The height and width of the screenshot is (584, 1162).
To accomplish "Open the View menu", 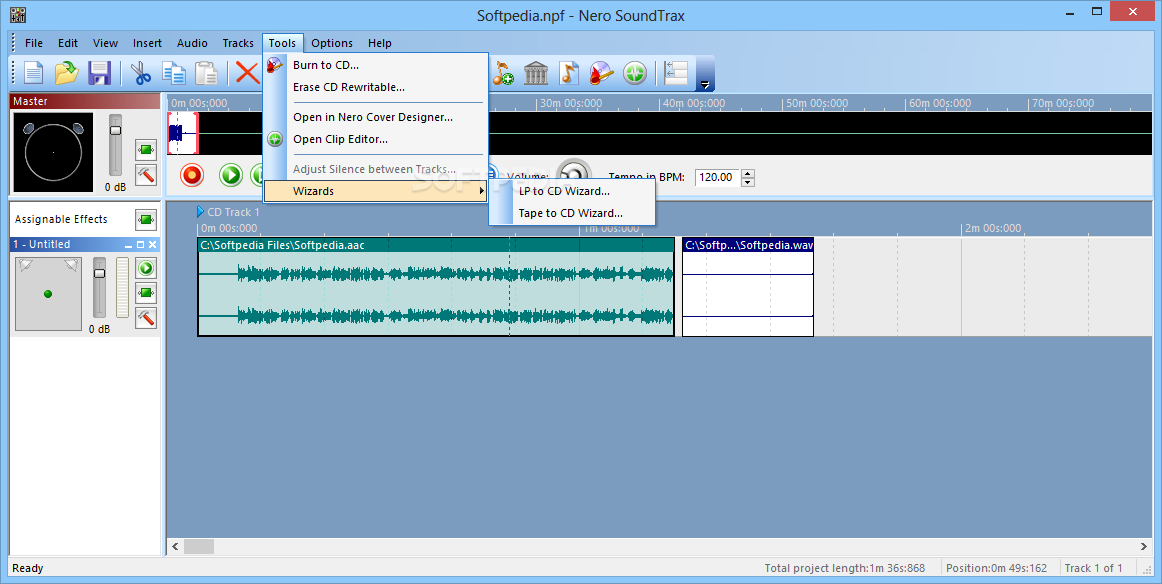I will coord(105,43).
